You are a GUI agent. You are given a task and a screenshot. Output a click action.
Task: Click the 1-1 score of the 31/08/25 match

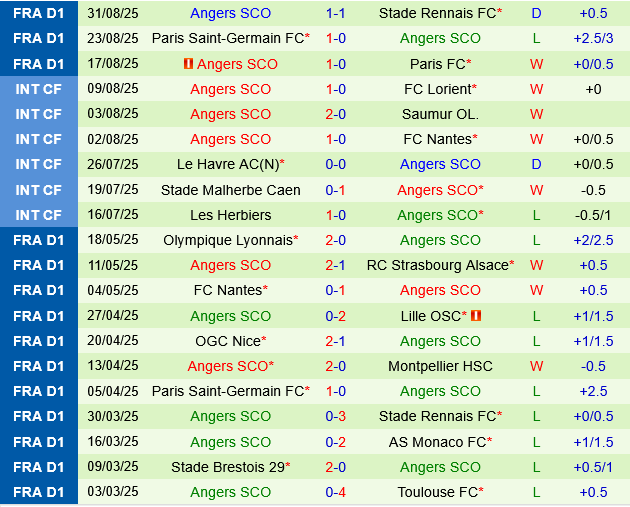click(x=336, y=13)
